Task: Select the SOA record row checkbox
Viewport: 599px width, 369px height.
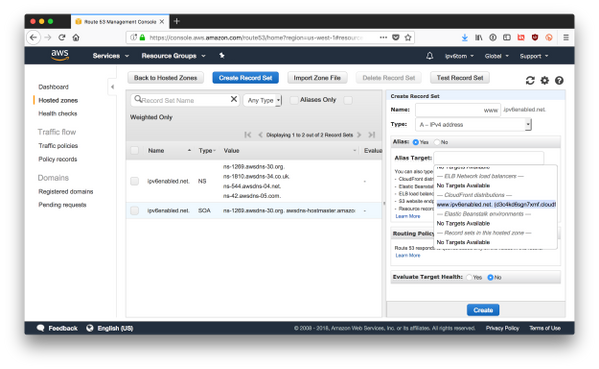Action: click(x=134, y=210)
